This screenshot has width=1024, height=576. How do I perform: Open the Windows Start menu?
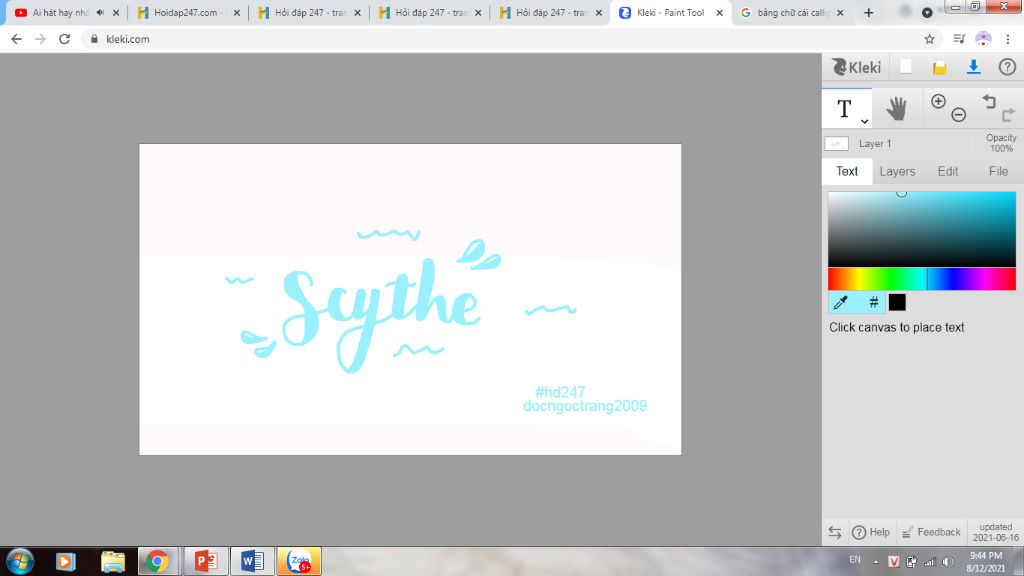[x=20, y=561]
